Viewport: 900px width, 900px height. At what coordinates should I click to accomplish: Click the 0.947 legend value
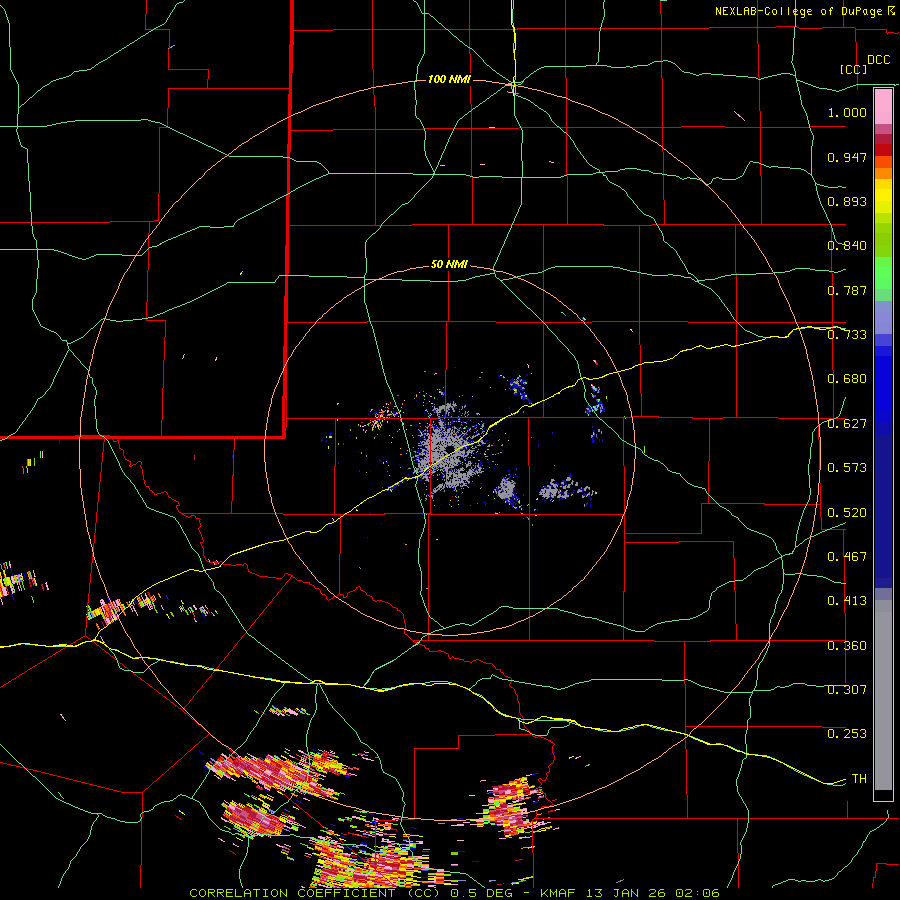(847, 157)
